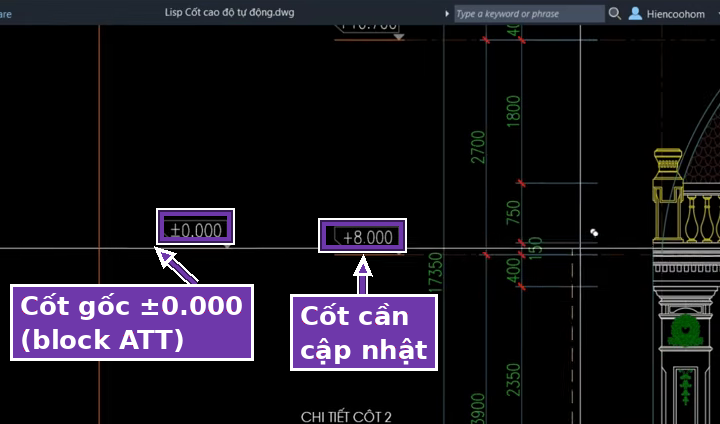The image size is (720, 424).
Task: Click the search magnifier icon
Action: click(614, 14)
